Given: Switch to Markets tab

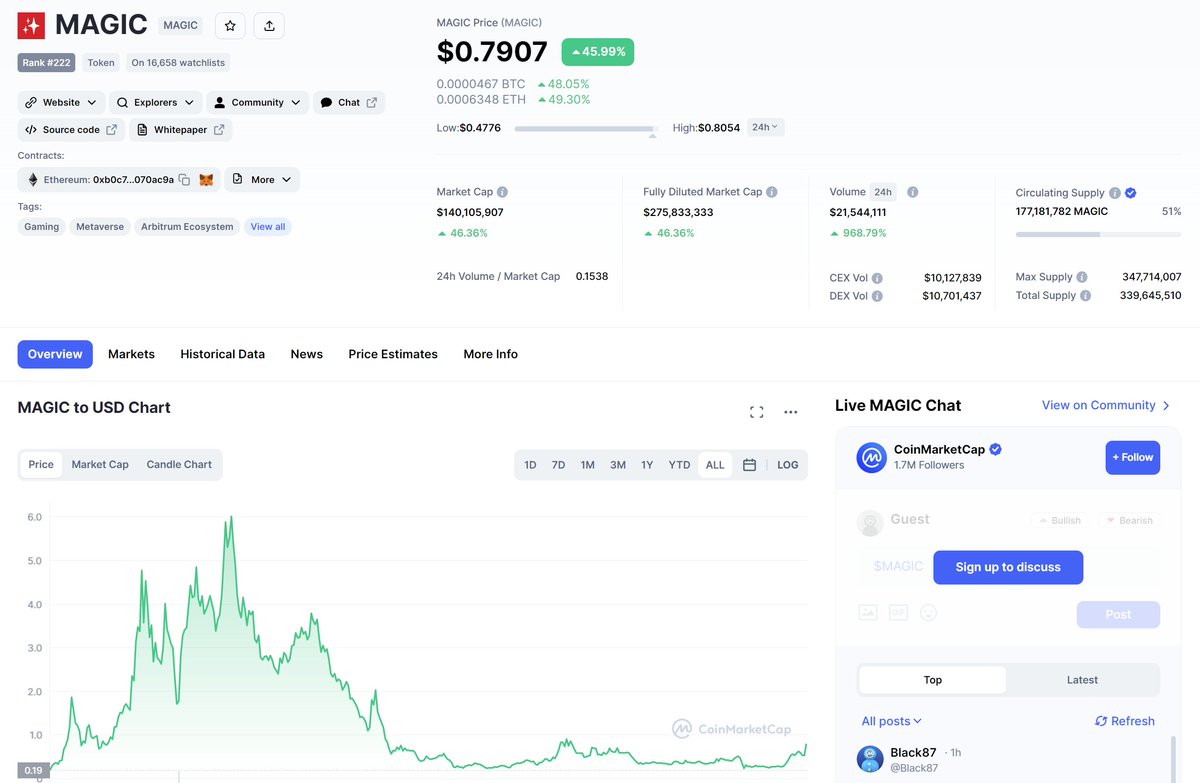Looking at the screenshot, I should coord(131,354).
